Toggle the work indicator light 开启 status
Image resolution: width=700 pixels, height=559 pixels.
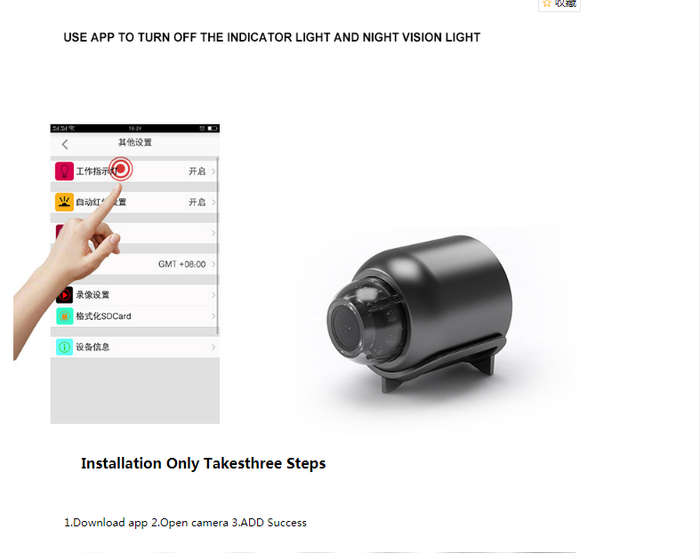(x=197, y=171)
